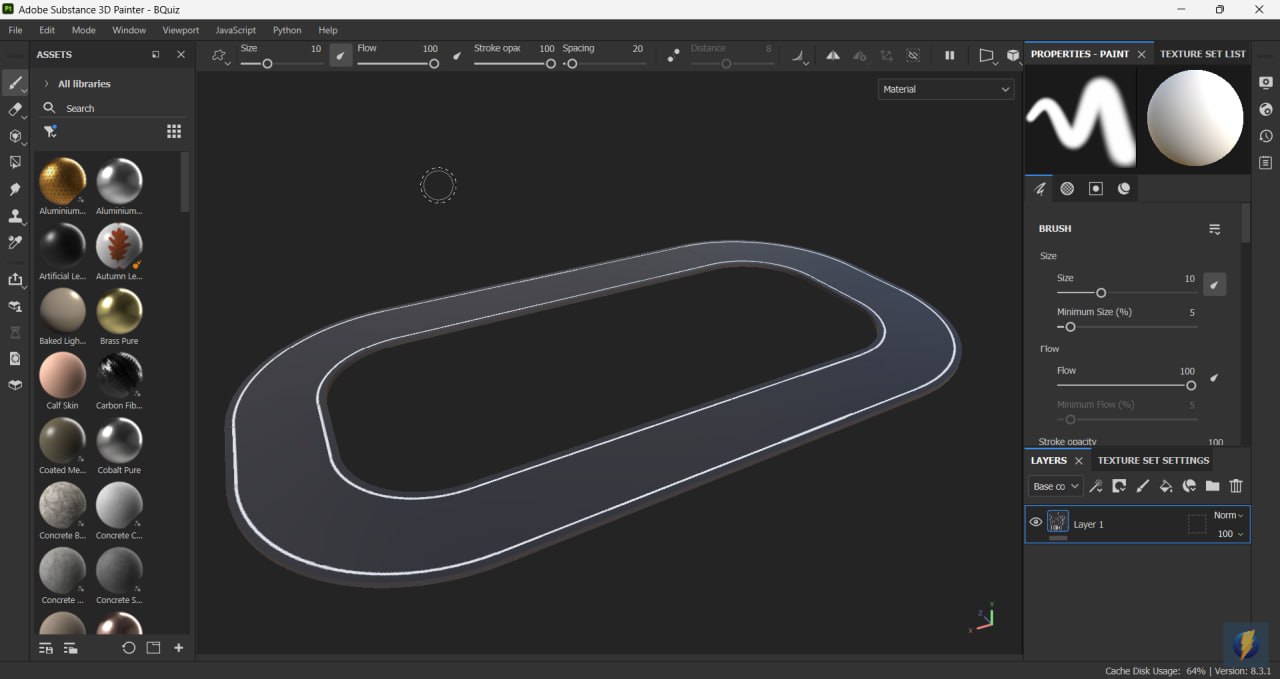Viewport: 1280px width, 679px height.
Task: Add a fill layer in Layers panel
Action: point(1165,486)
